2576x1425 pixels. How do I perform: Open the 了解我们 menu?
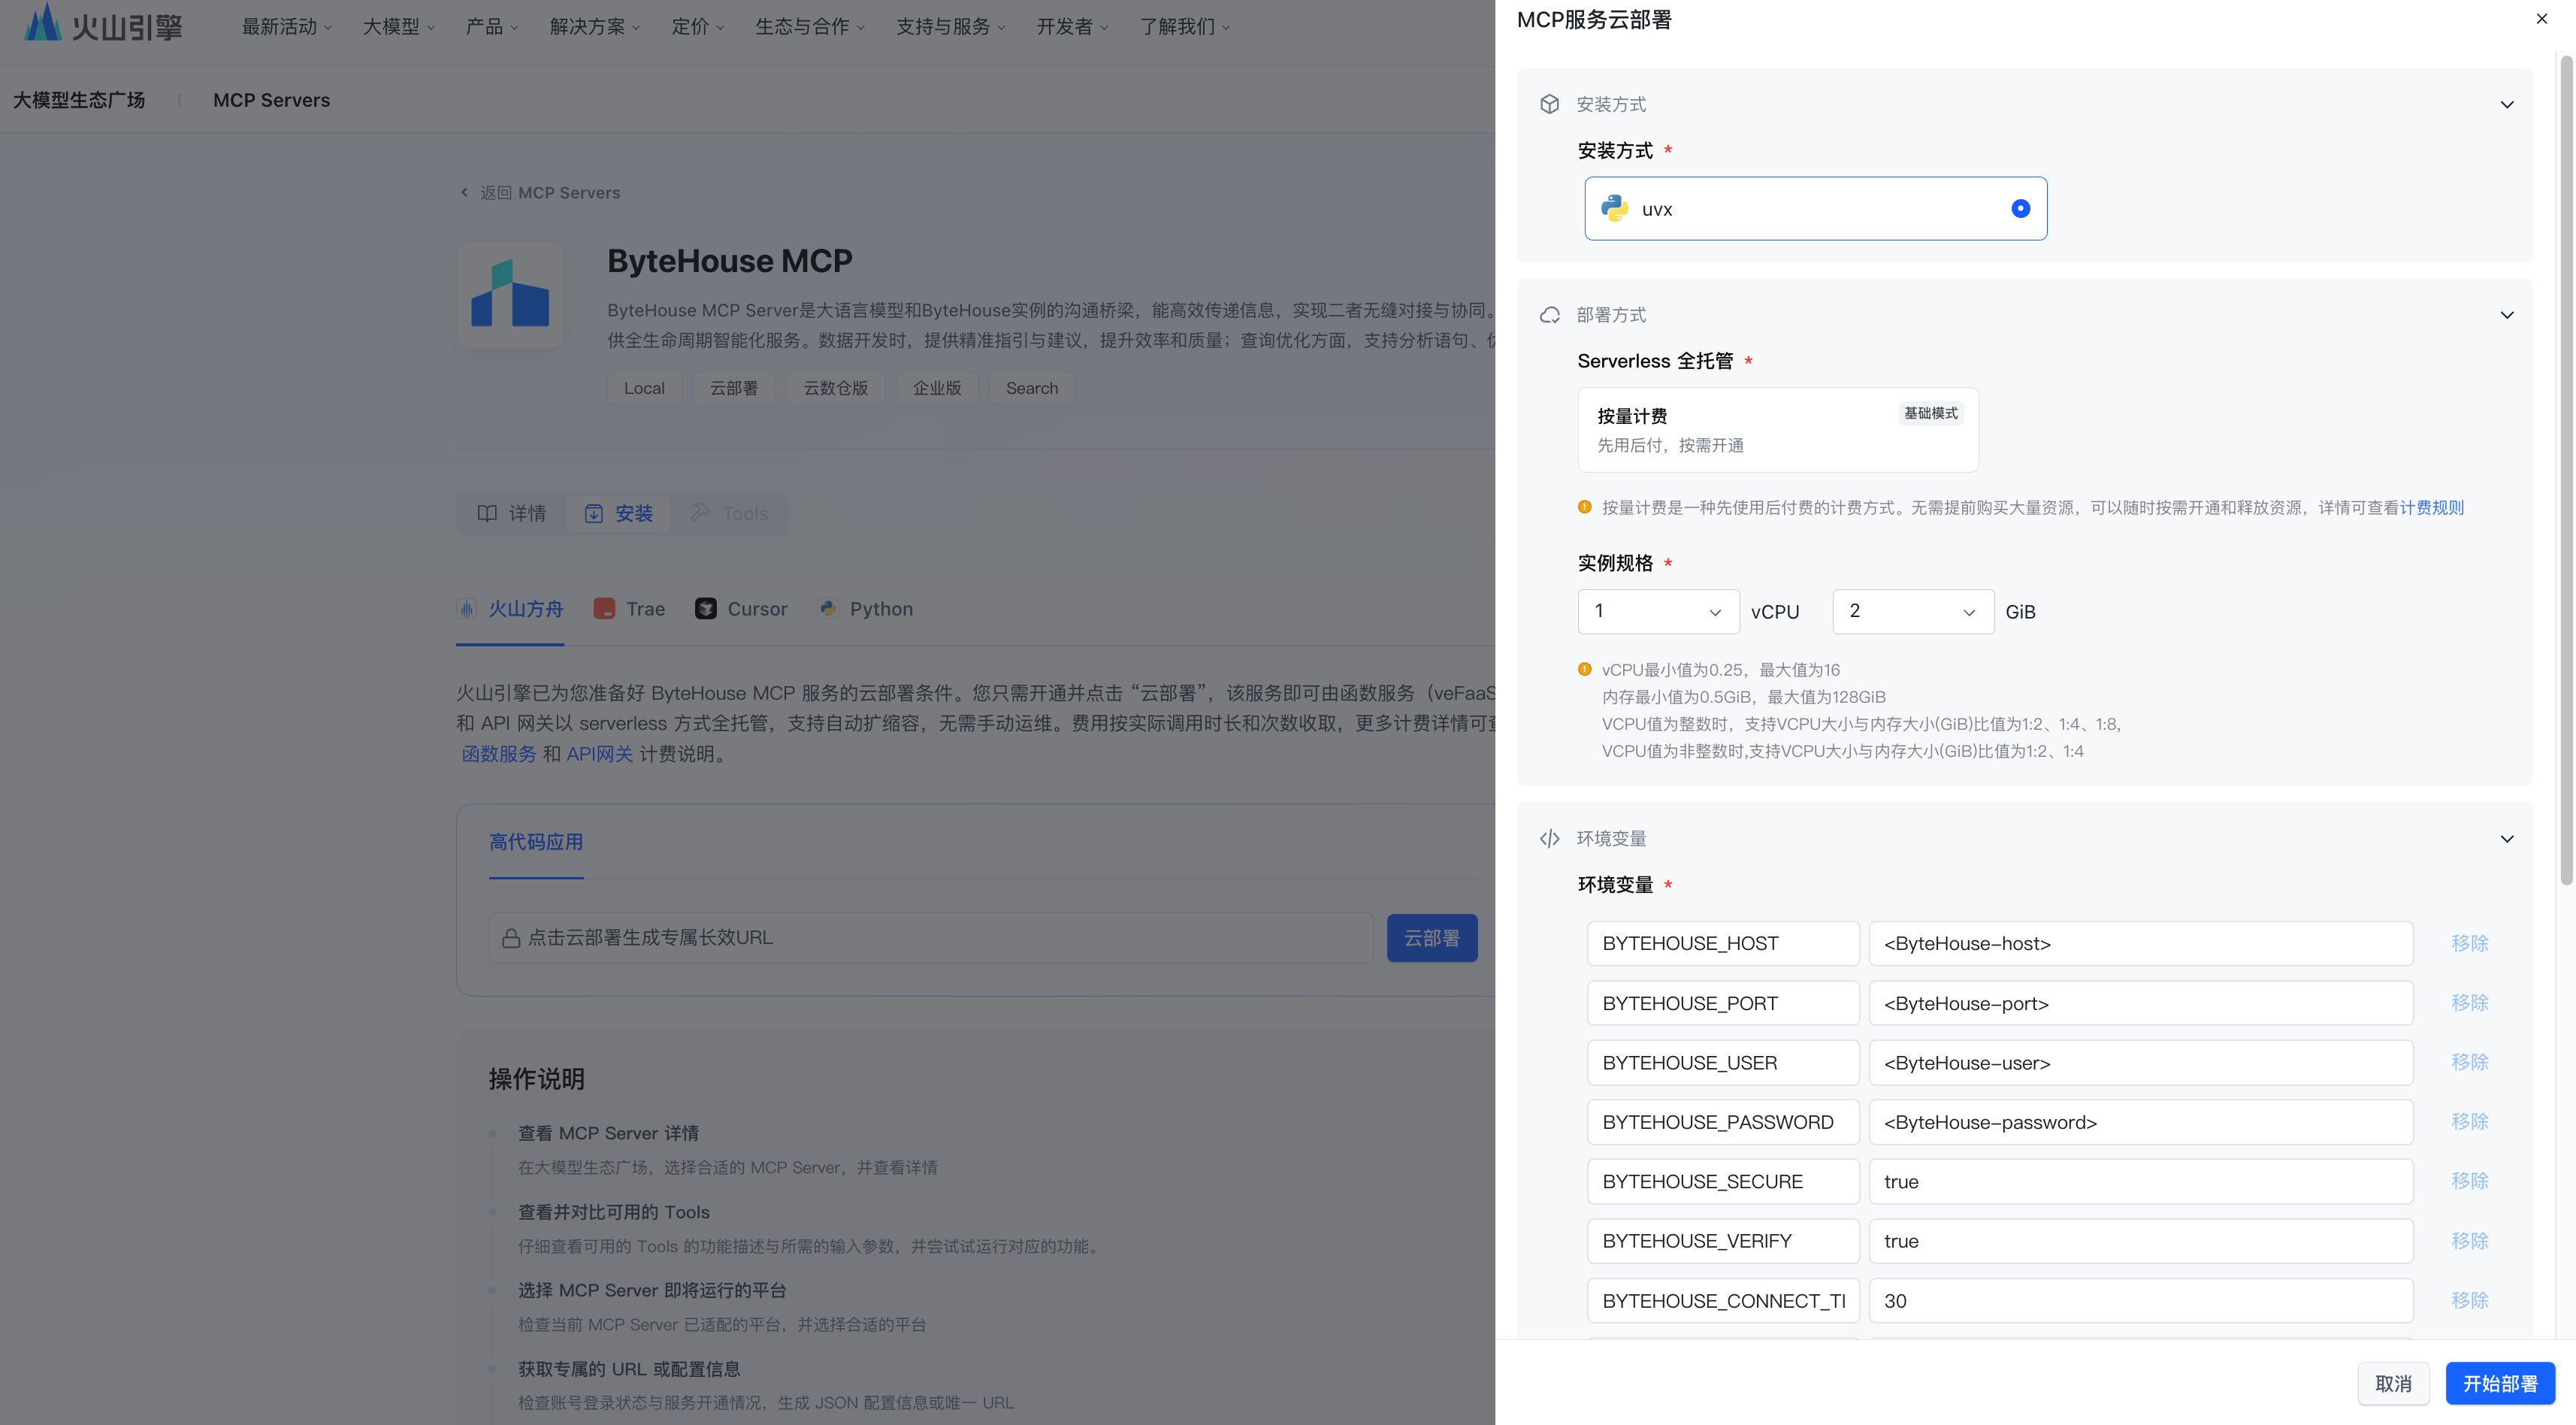1185,27
